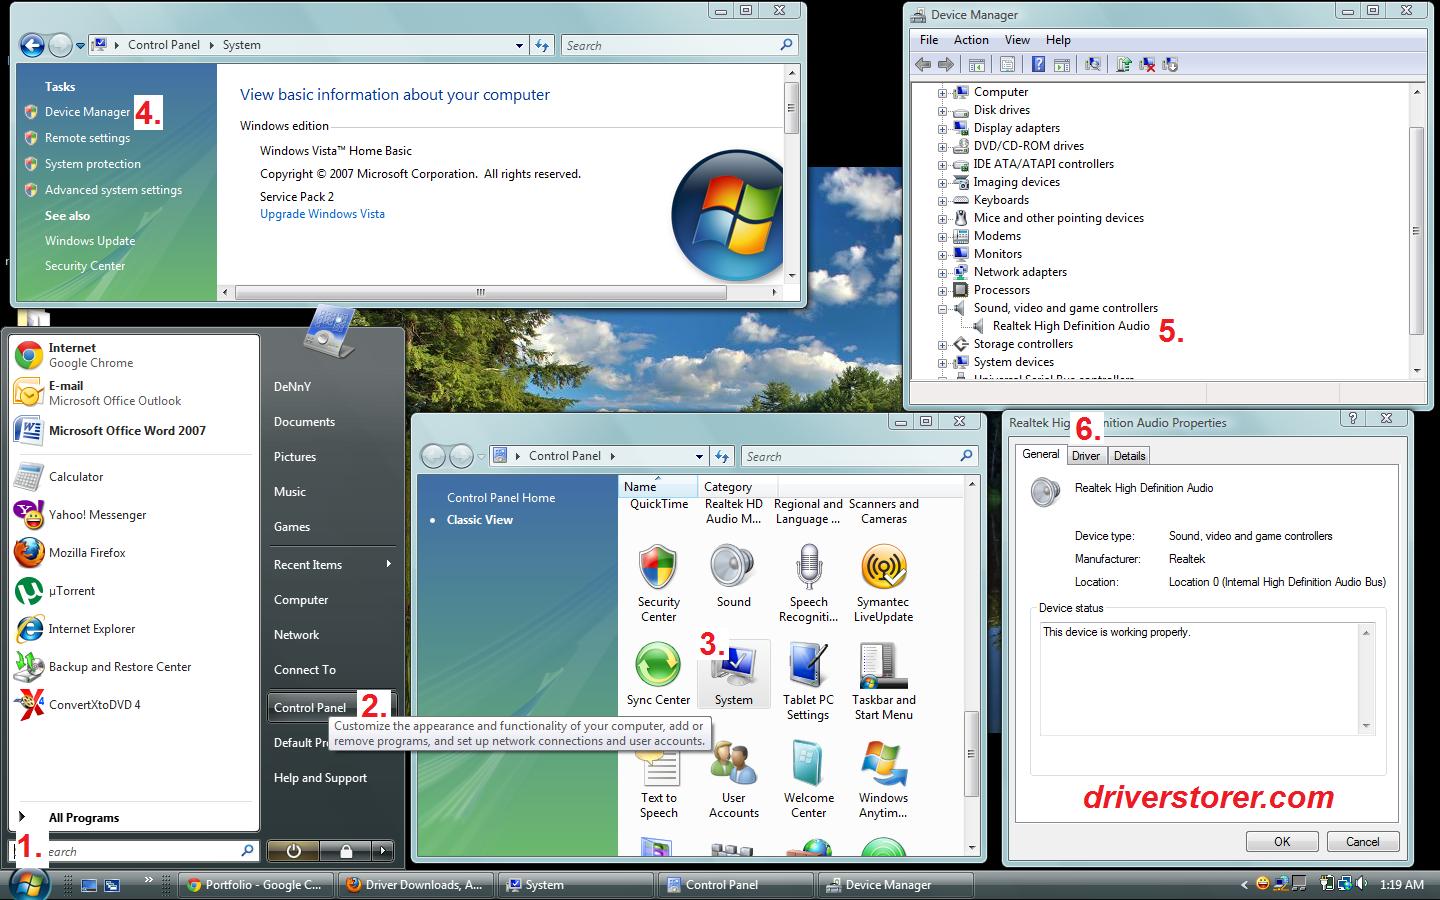The width and height of the screenshot is (1440, 900).
Task: Open Tablet PC Settings icon
Action: 808,682
